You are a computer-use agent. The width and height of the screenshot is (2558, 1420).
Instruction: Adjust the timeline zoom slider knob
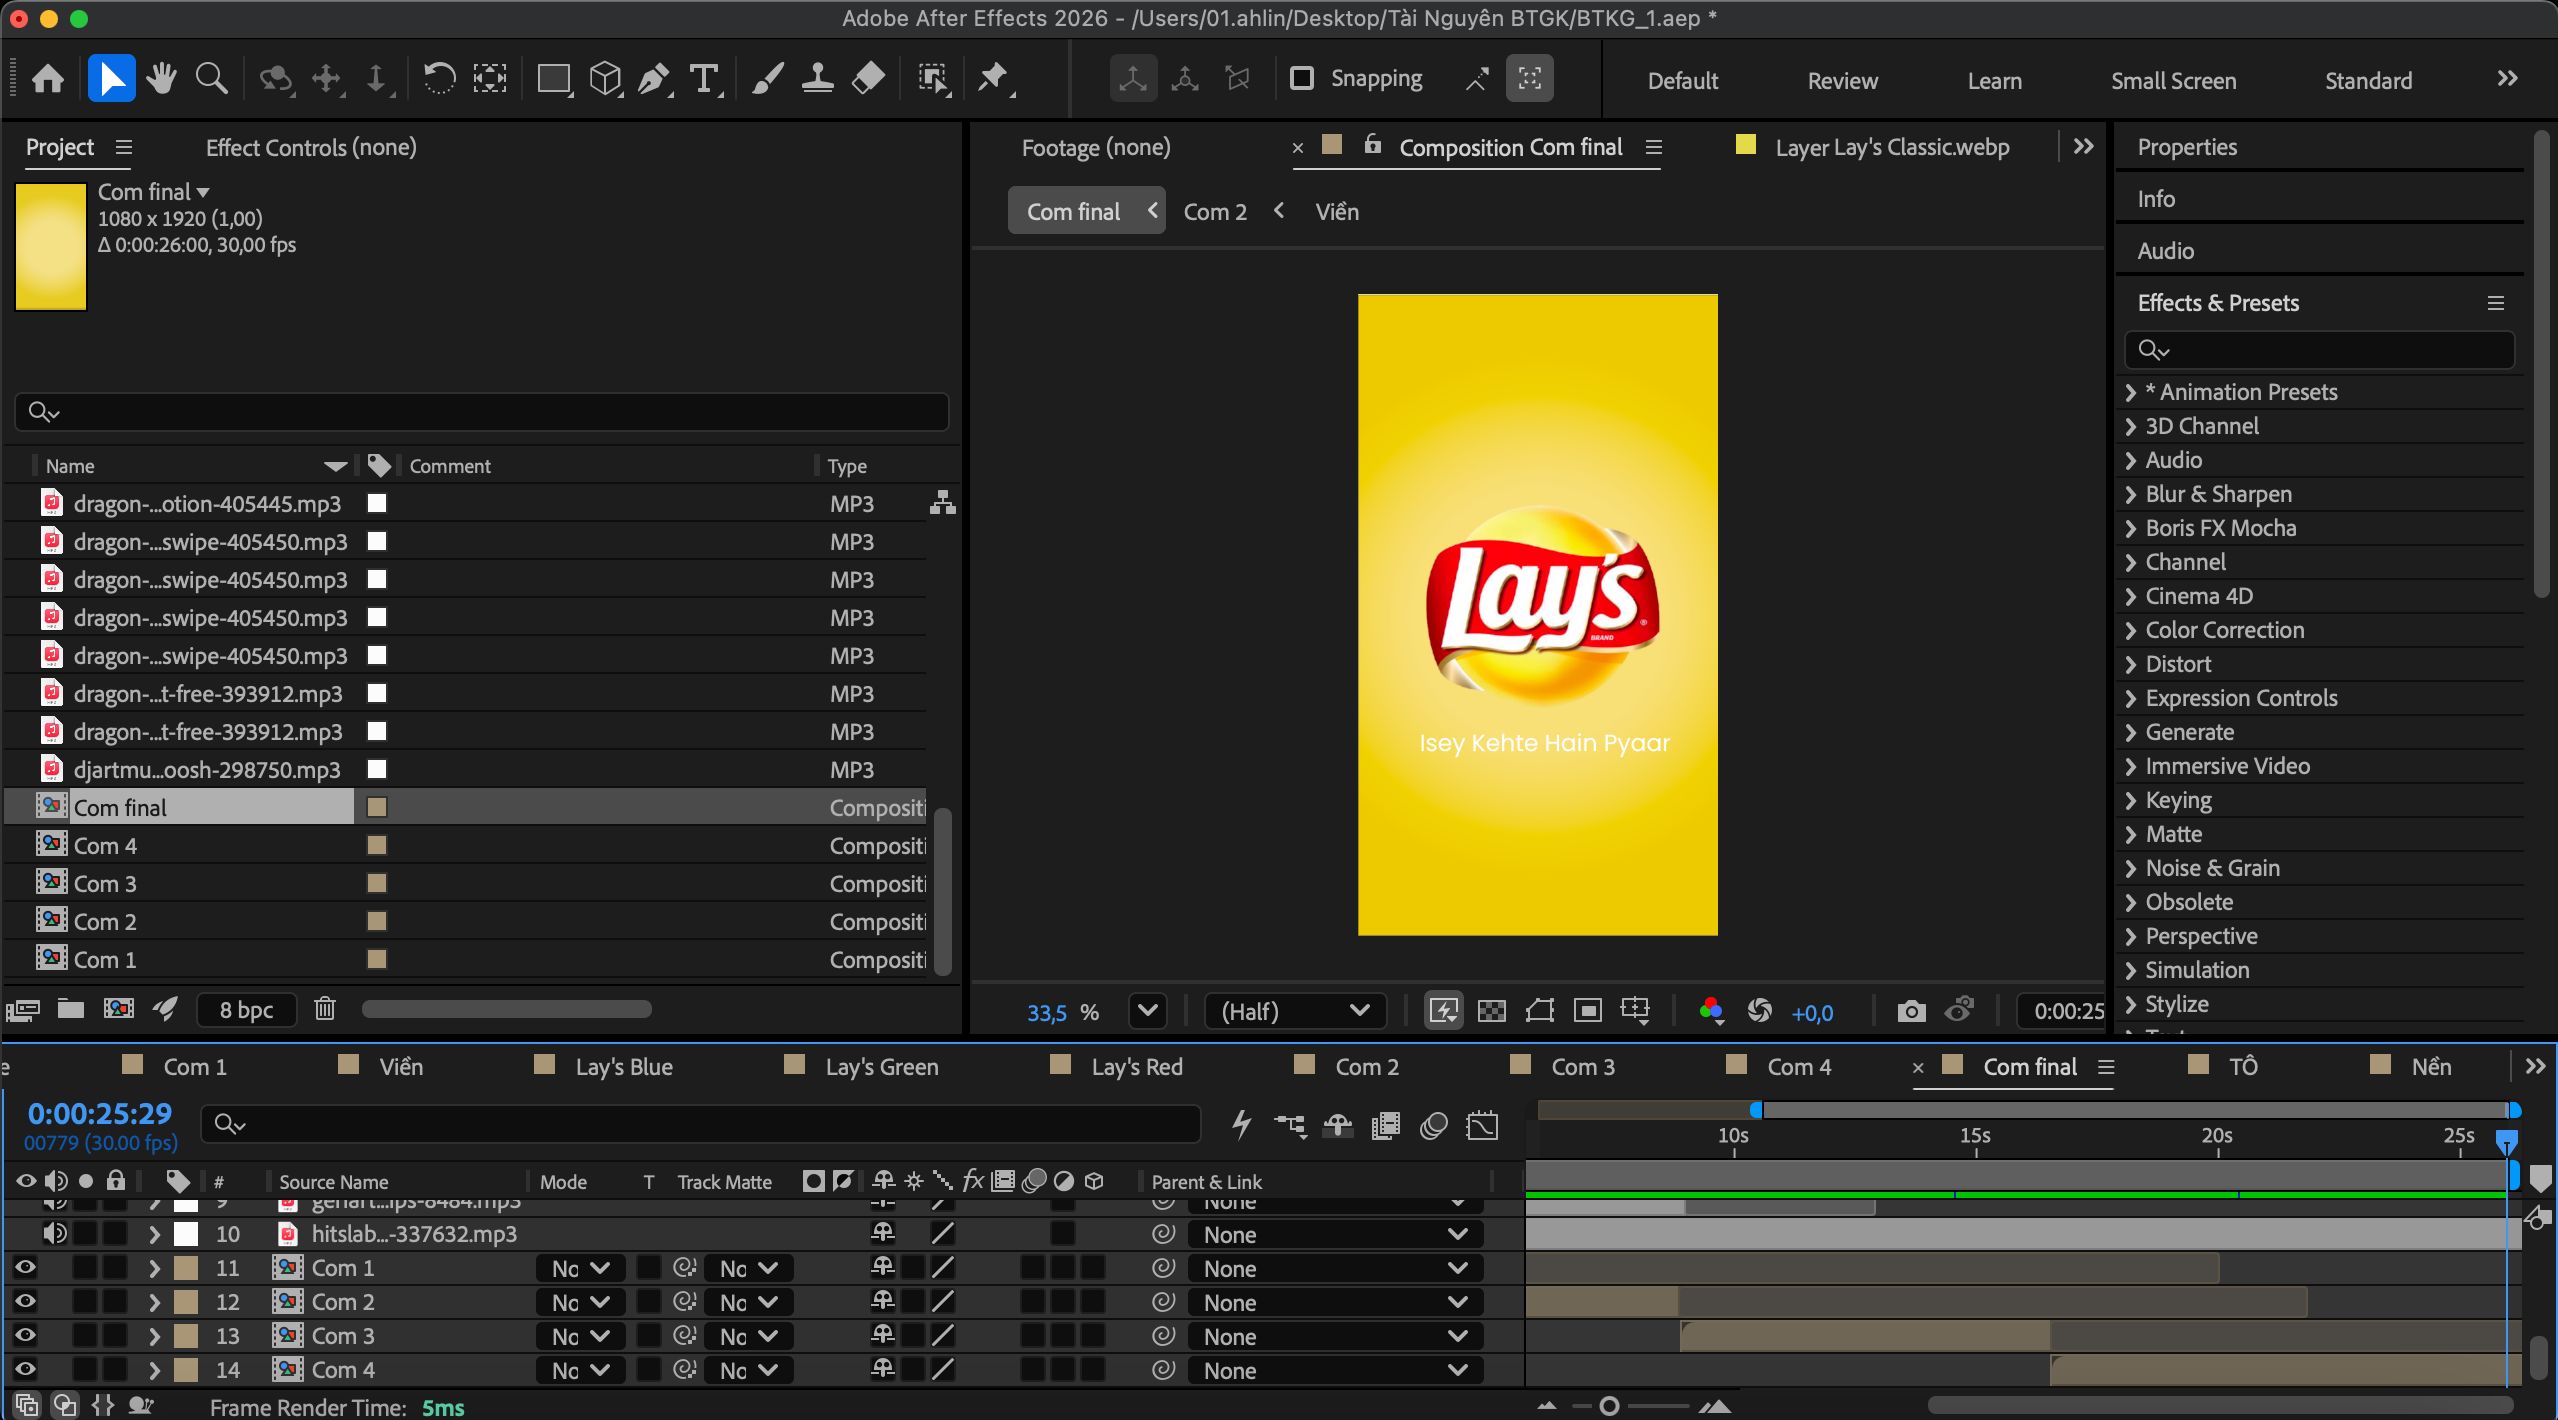pyautogui.click(x=1609, y=1406)
